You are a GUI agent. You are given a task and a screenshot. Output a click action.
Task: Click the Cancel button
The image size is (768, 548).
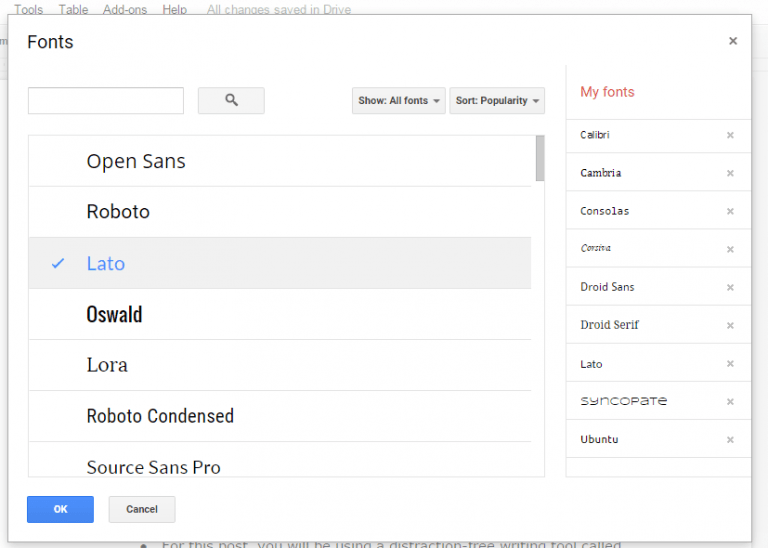coord(142,509)
